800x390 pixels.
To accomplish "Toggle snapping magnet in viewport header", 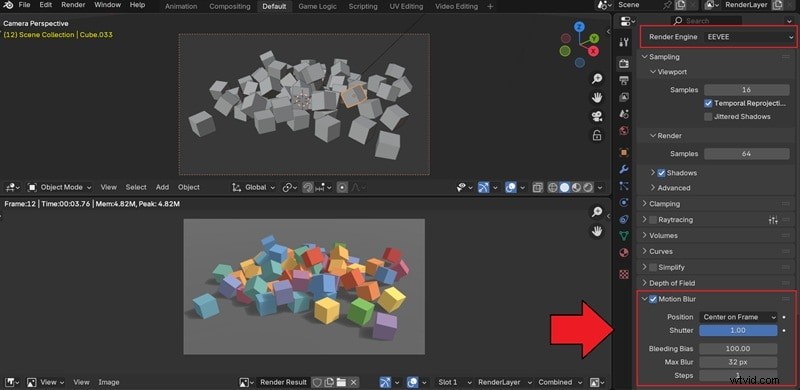I will (x=307, y=187).
